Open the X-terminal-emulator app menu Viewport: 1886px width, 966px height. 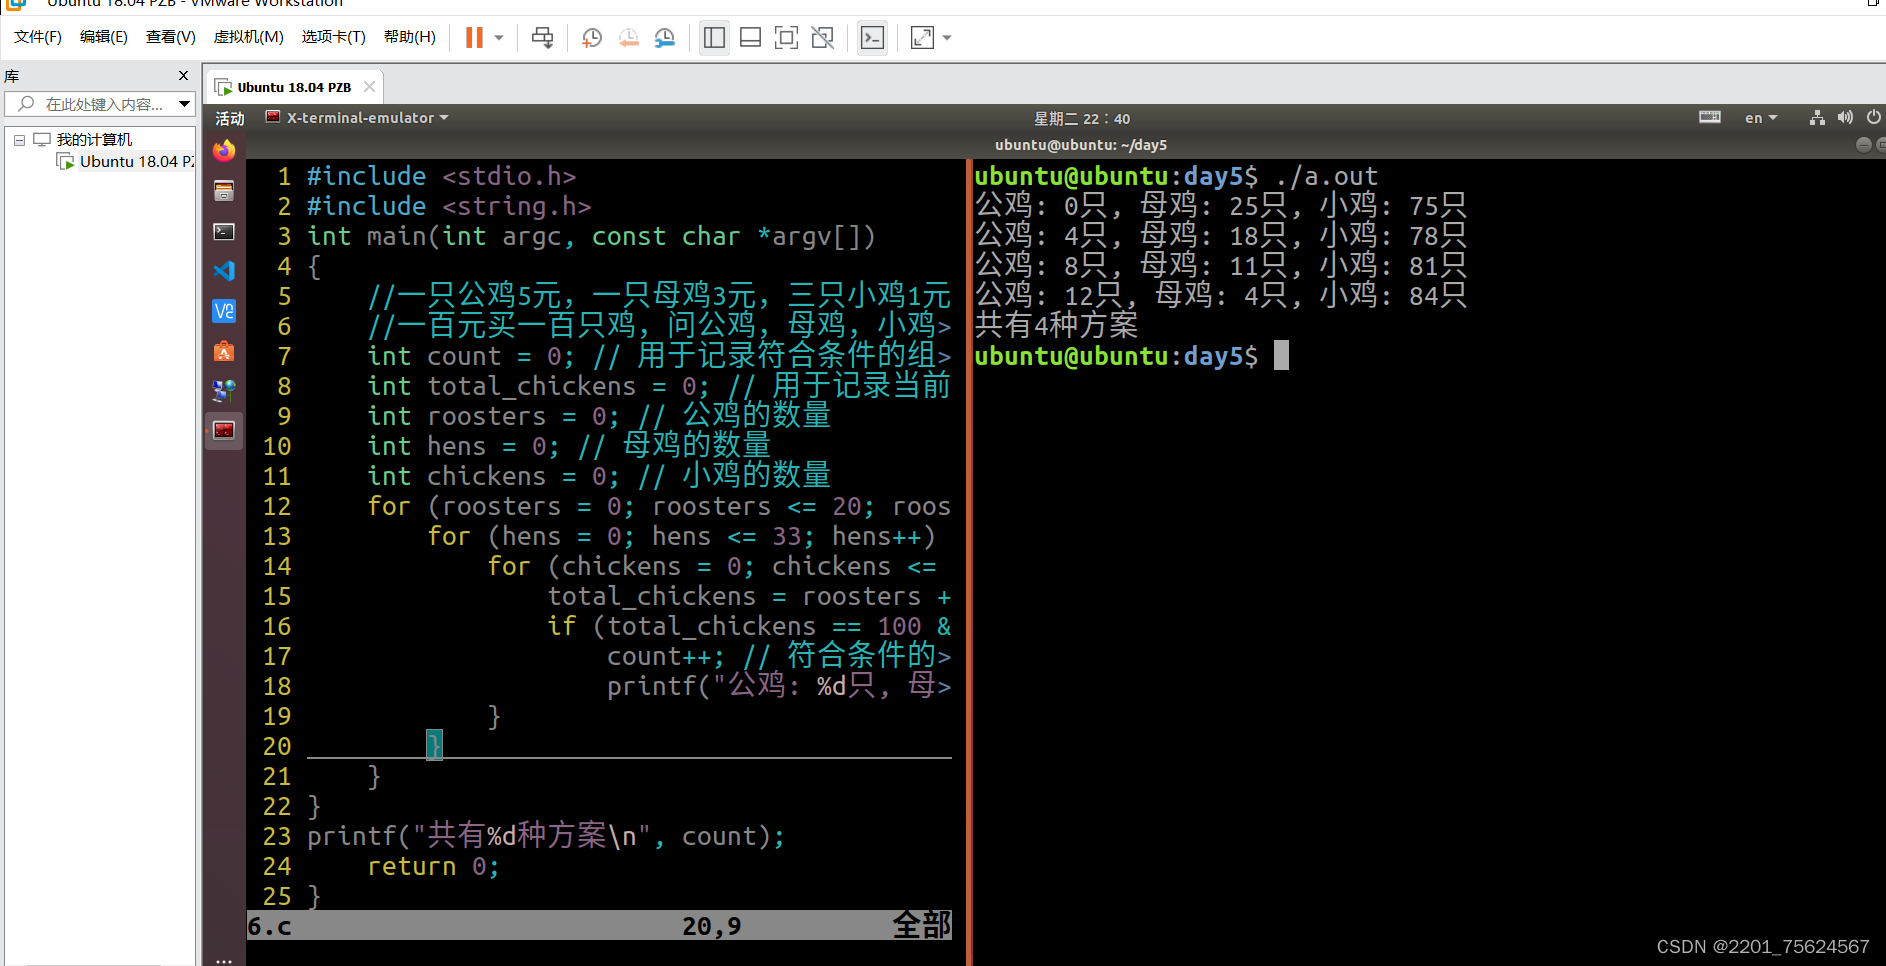click(357, 118)
